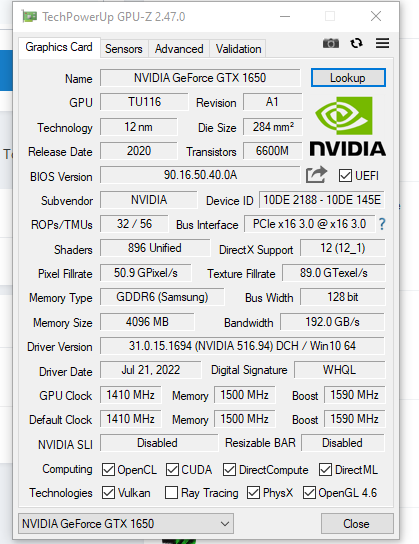This screenshot has width=419, height=544.
Task: Click the Name field NVIDIA GeForce GTX 1650
Action: tap(200, 78)
